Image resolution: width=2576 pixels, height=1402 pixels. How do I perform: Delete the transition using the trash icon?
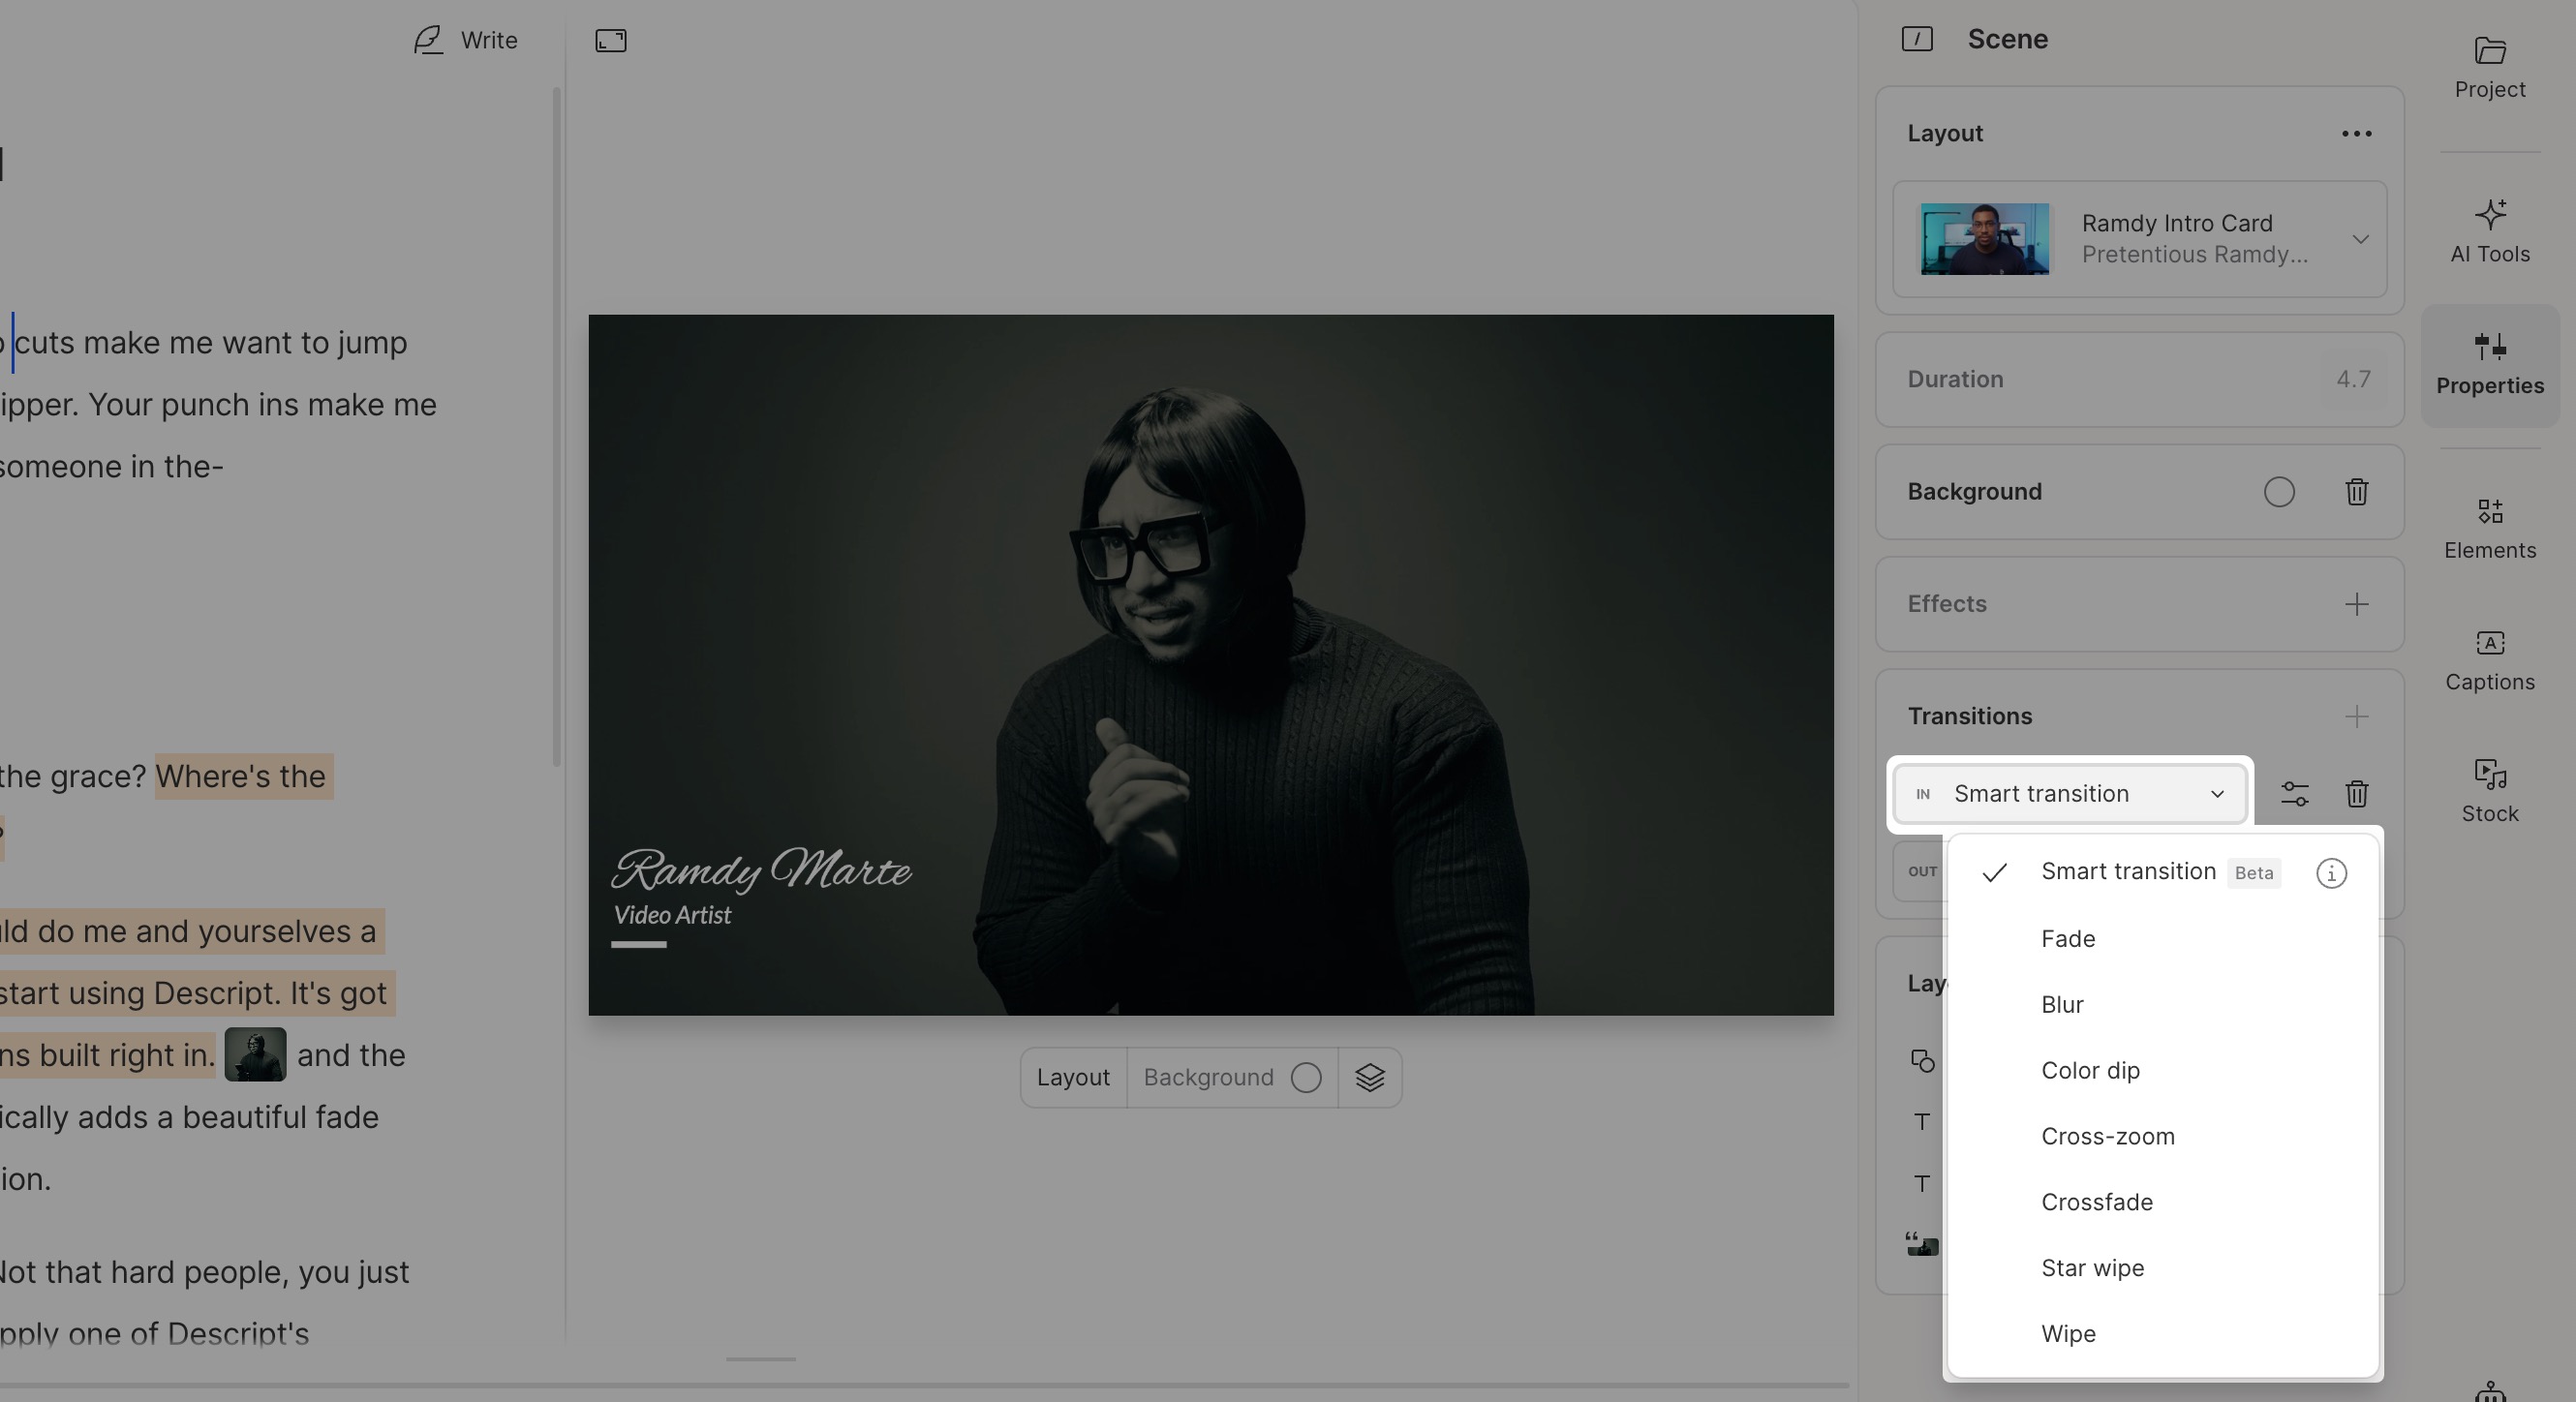point(2357,794)
